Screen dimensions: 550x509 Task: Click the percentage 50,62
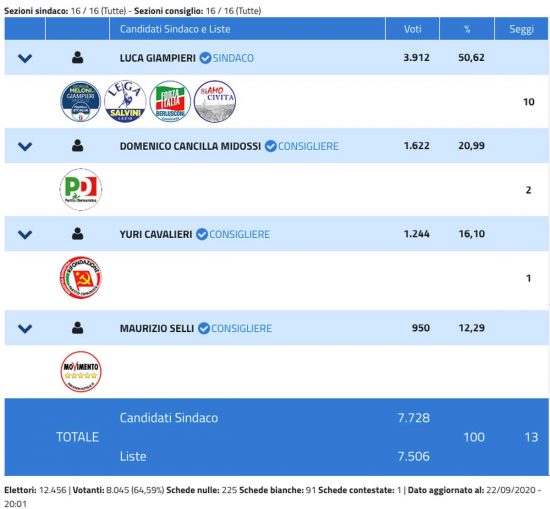471,58
